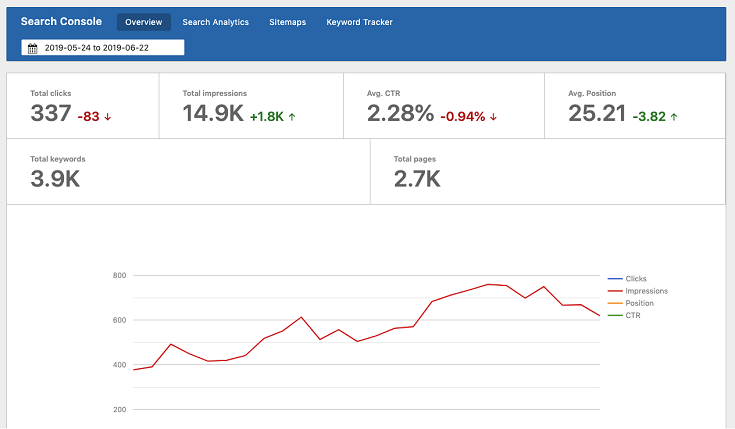Click the Total clicks label
Screen dimensions: 735x429
pos(51,93)
